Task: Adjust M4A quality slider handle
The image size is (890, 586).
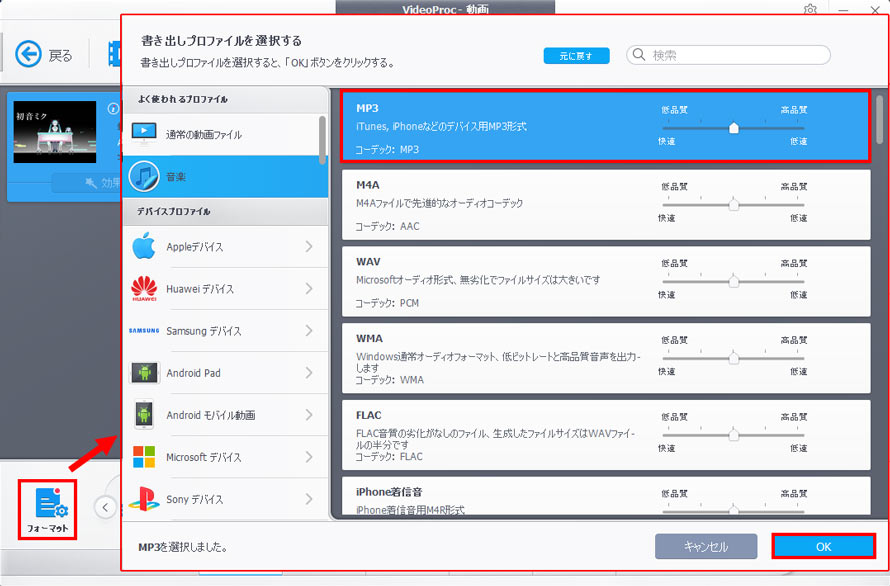Action: click(733, 204)
